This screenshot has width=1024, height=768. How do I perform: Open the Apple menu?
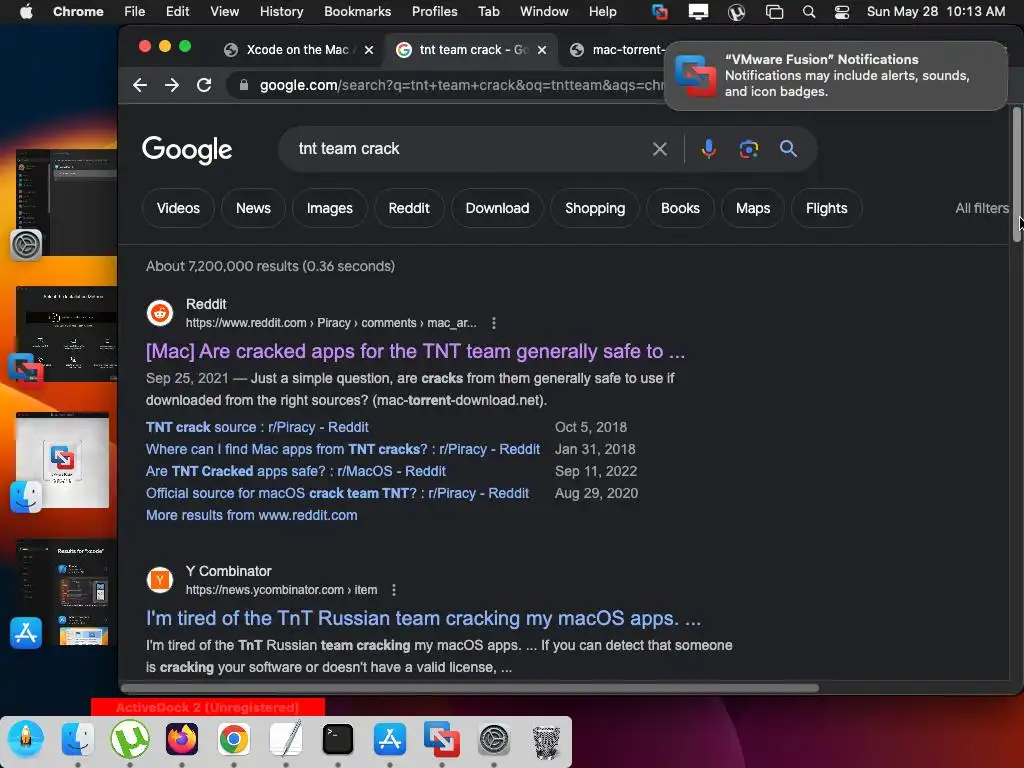click(26, 12)
